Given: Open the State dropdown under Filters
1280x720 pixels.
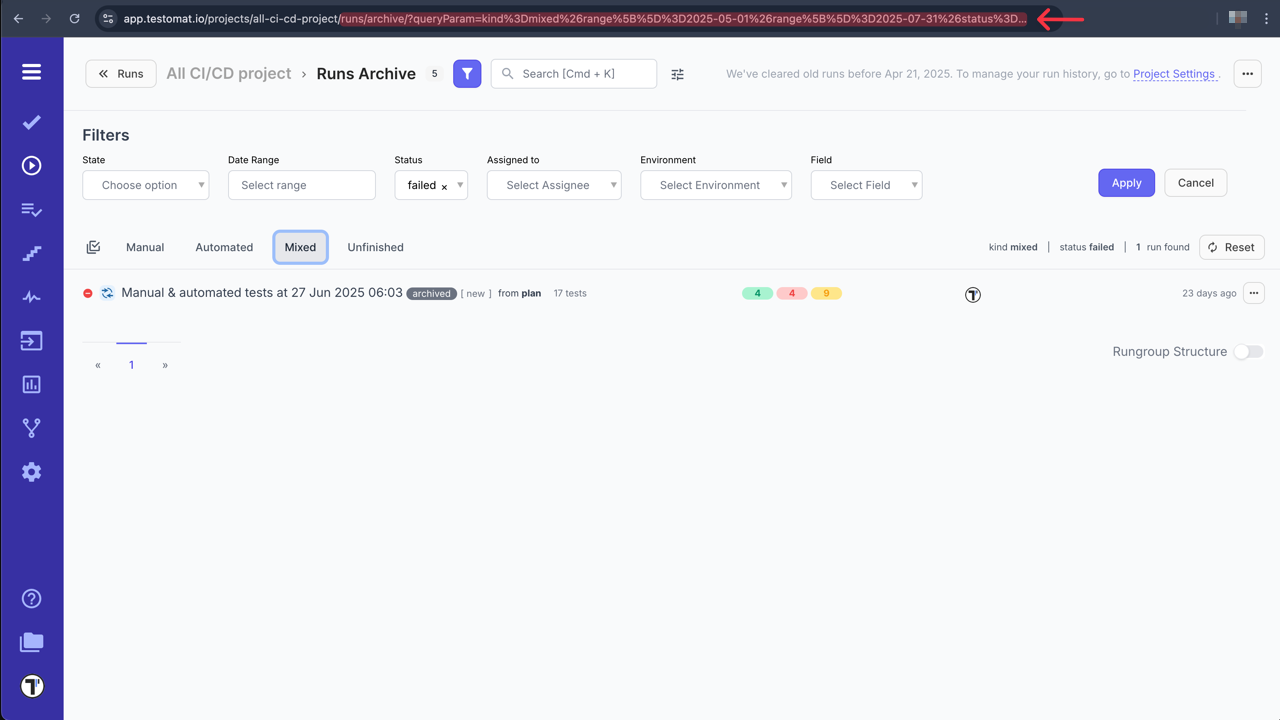Looking at the screenshot, I should click(145, 185).
